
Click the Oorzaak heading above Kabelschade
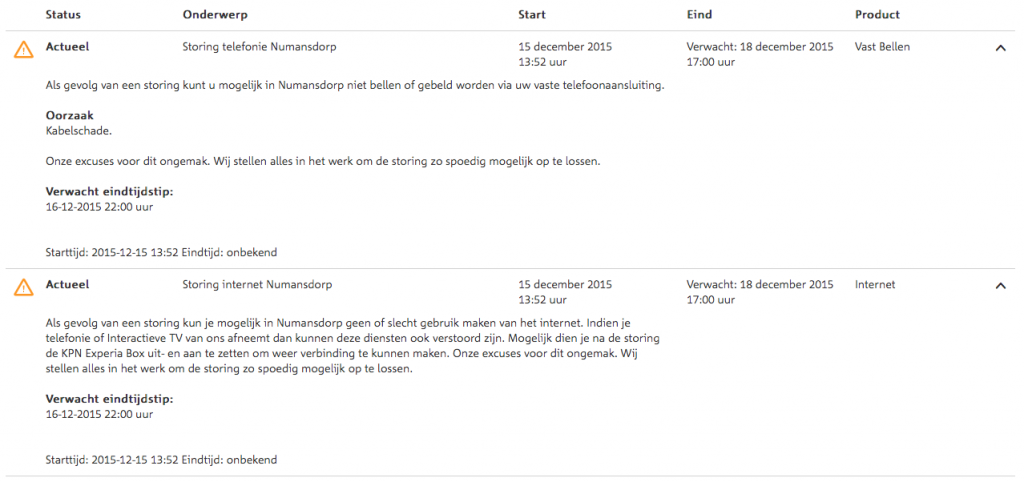click(x=70, y=116)
